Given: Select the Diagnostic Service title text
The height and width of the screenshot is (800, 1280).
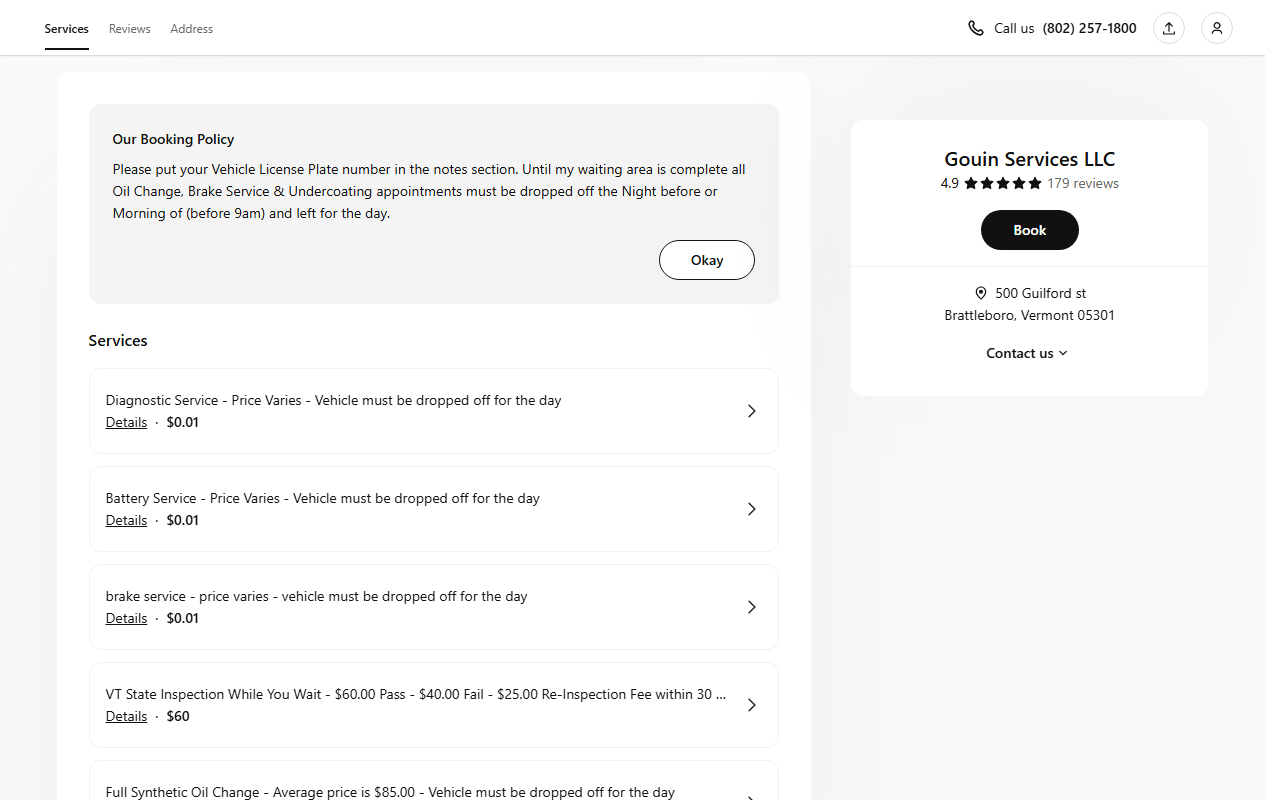Looking at the screenshot, I should click(334, 400).
